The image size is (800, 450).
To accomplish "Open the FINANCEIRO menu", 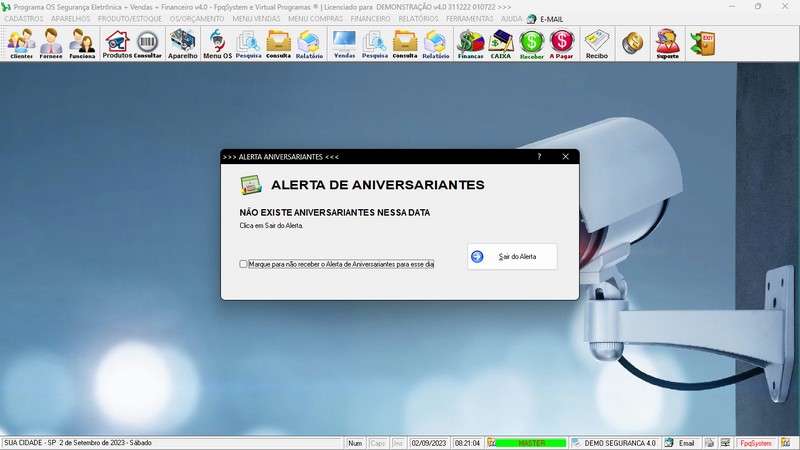I will tap(370, 19).
